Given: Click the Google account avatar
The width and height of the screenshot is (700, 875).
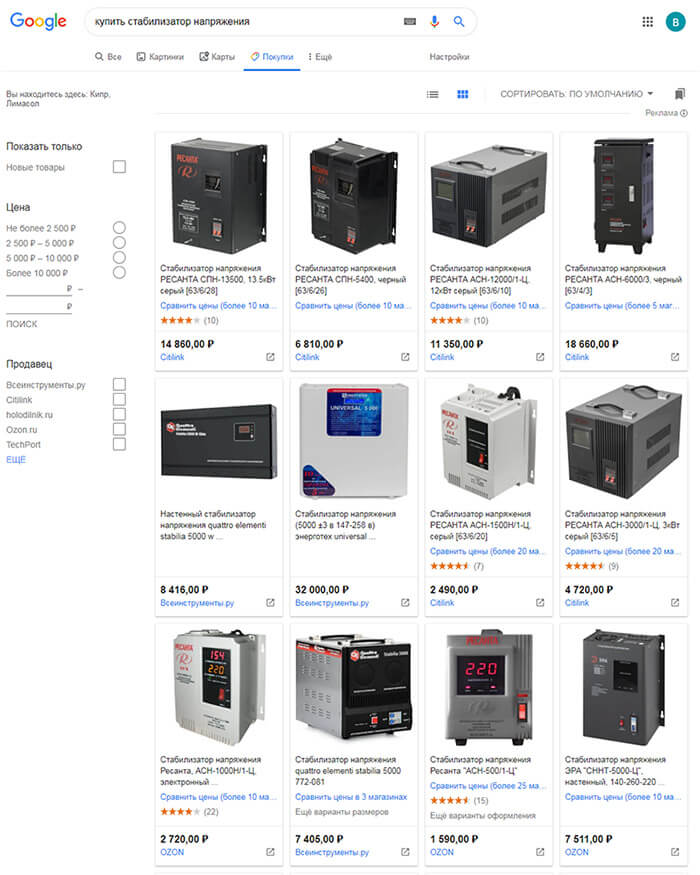Looking at the screenshot, I should pyautogui.click(x=675, y=22).
